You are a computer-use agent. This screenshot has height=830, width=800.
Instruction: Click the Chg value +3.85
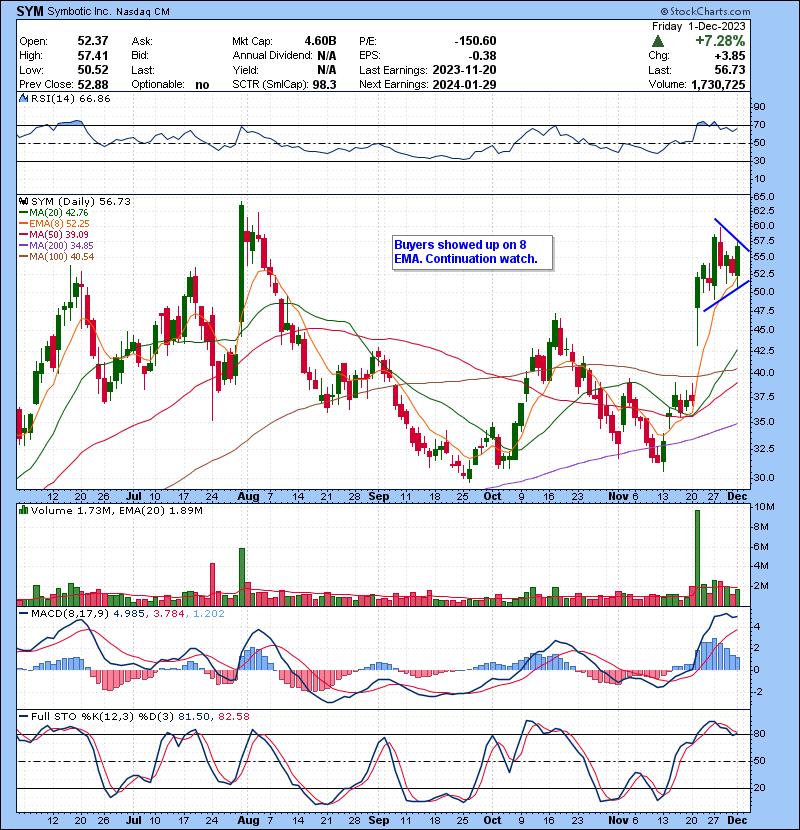[730, 56]
